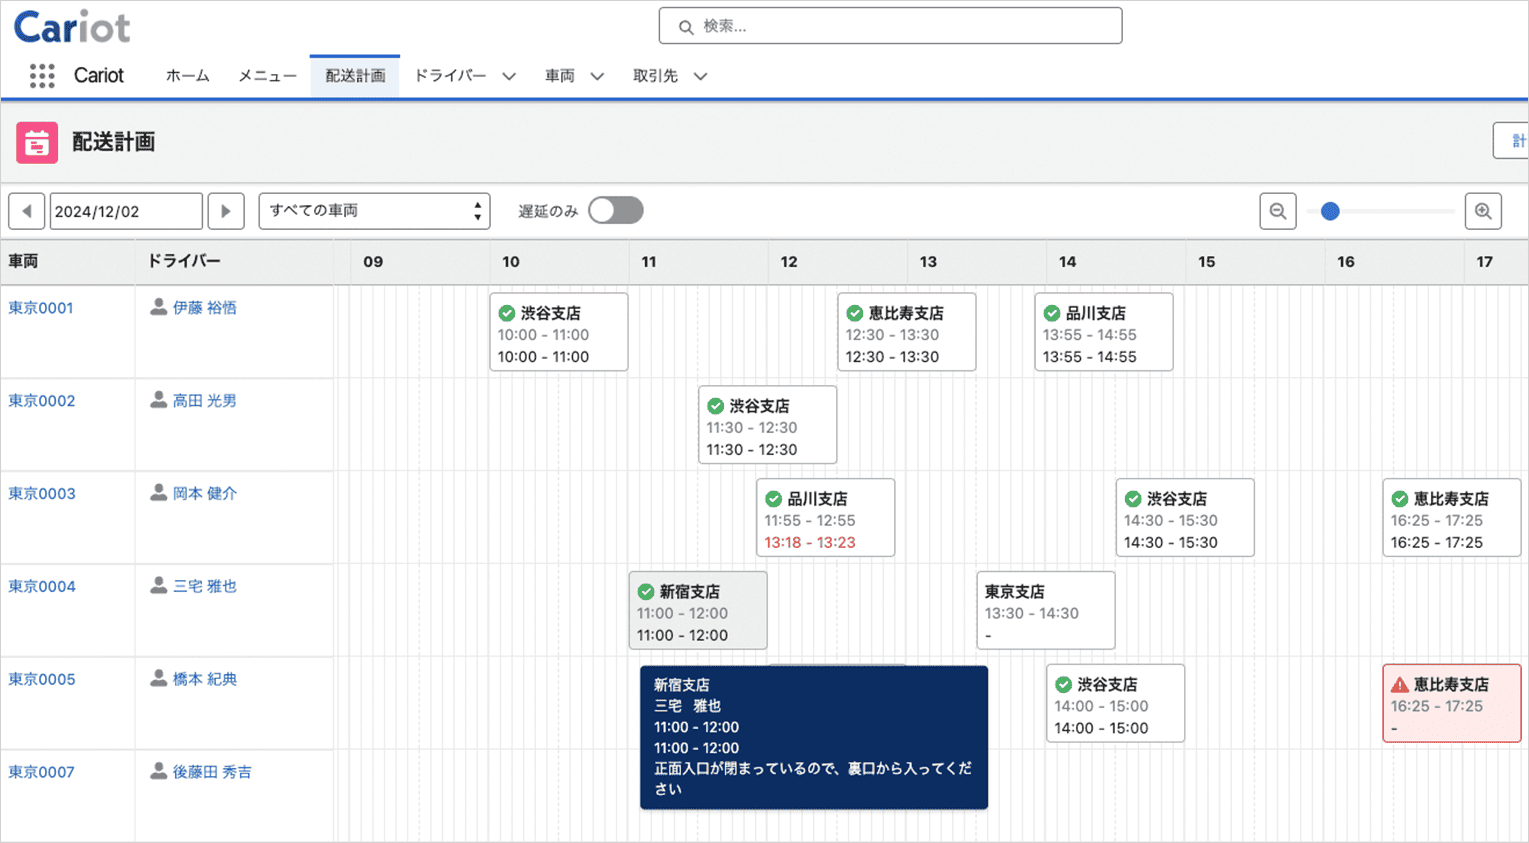This screenshot has width=1529, height=843.
Task: Click the 検索 search field
Action: [x=890, y=26]
